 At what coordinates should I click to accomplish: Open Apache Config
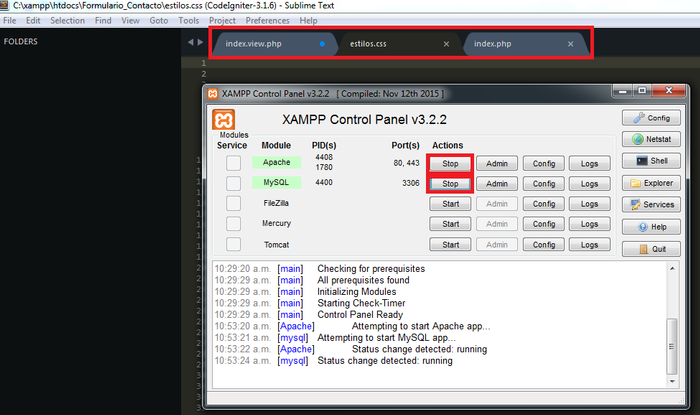(544, 164)
